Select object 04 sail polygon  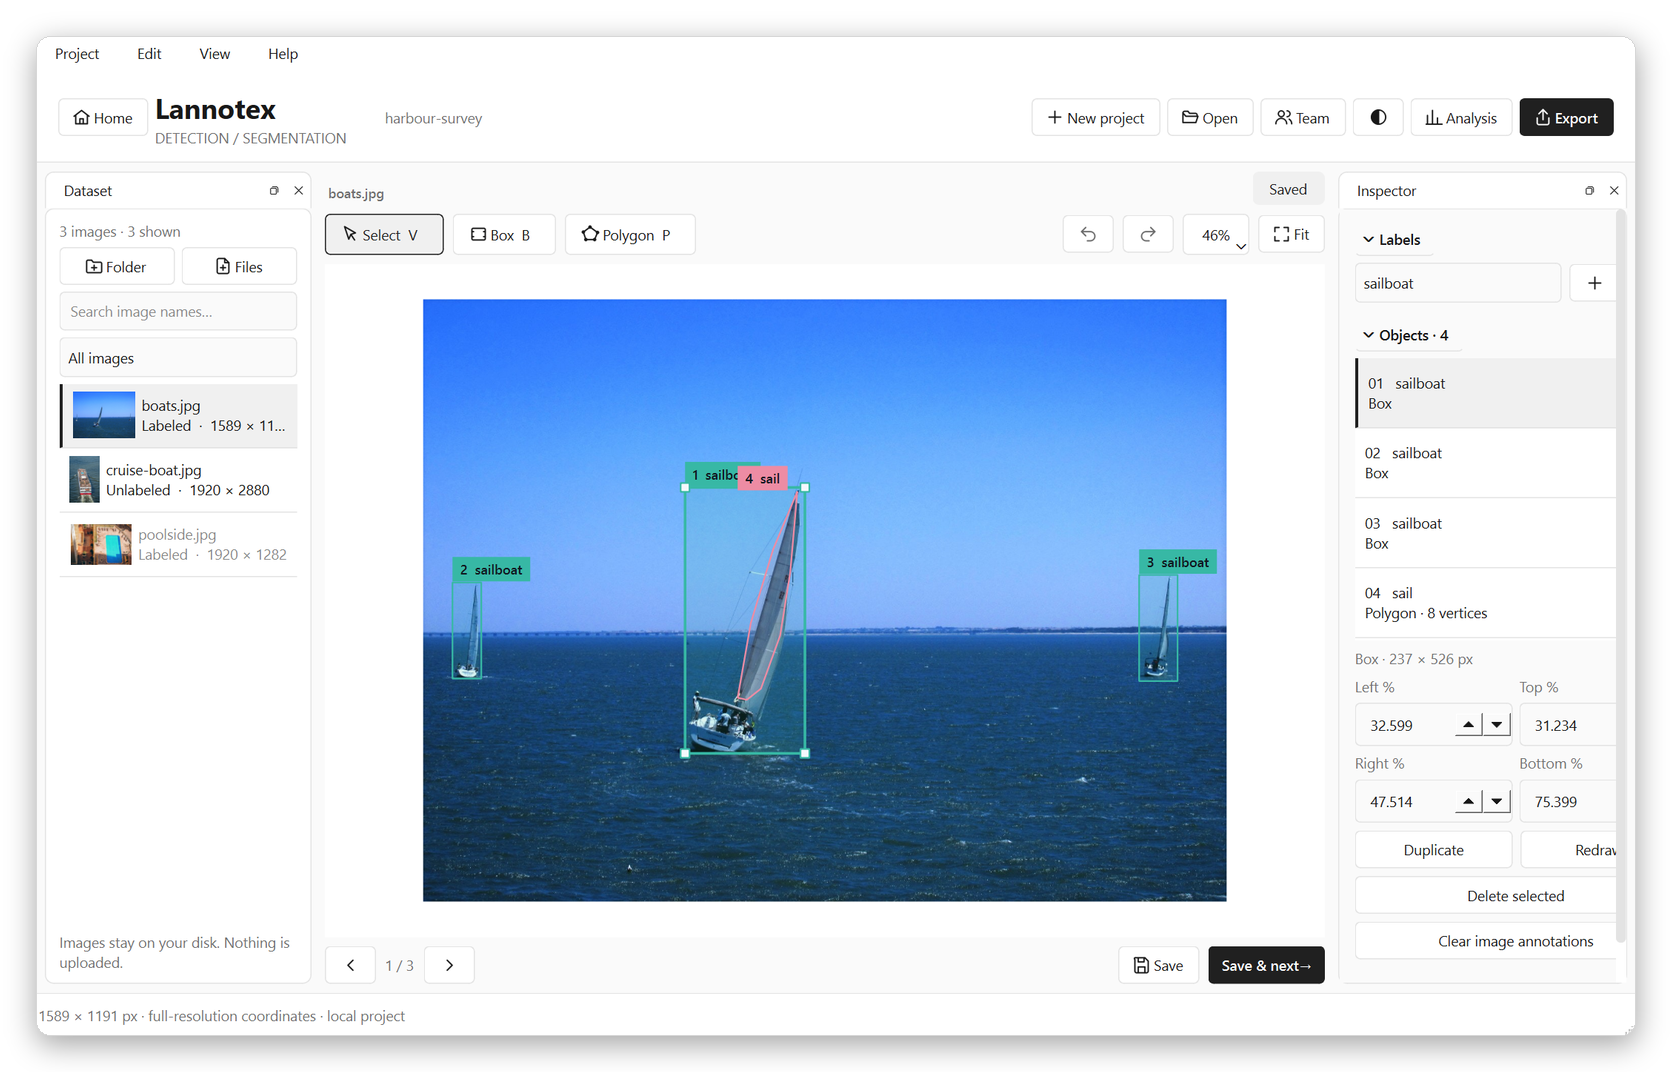tap(1485, 603)
